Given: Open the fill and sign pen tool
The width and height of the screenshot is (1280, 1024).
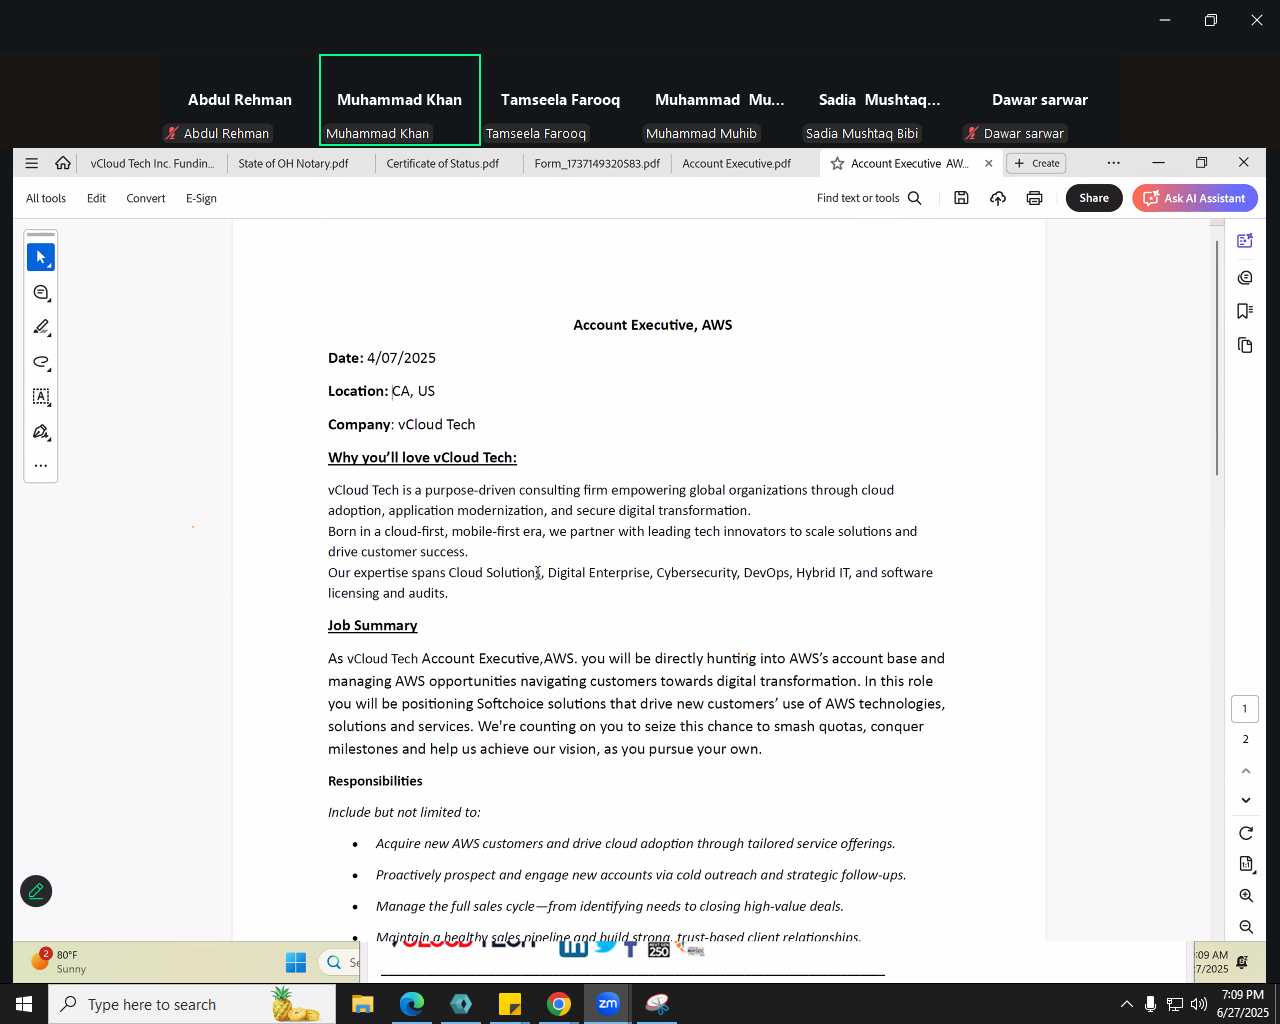Looking at the screenshot, I should click(41, 432).
